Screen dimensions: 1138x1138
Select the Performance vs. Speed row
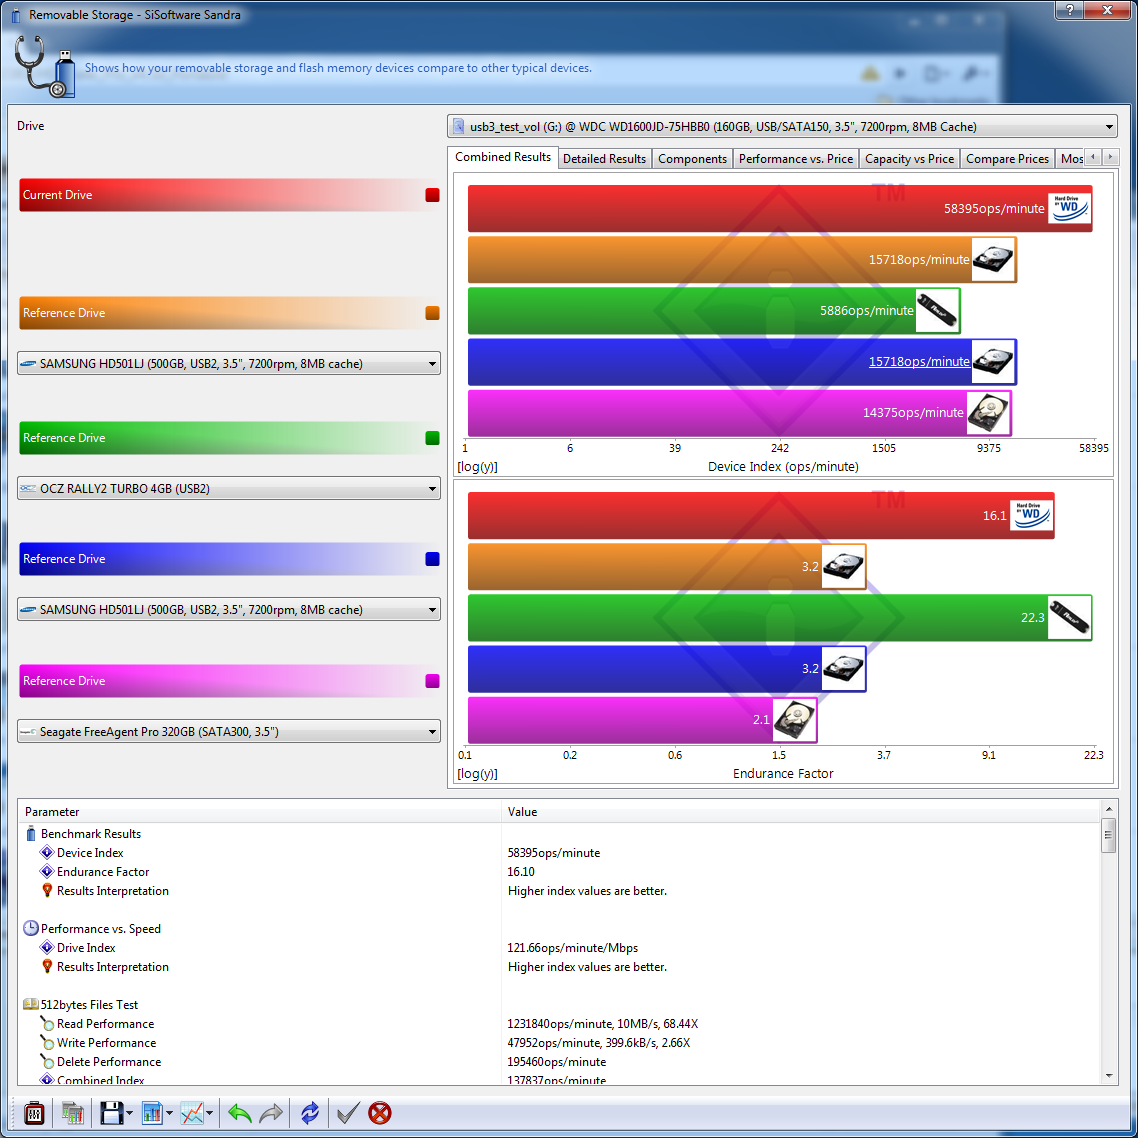[x=561, y=928]
